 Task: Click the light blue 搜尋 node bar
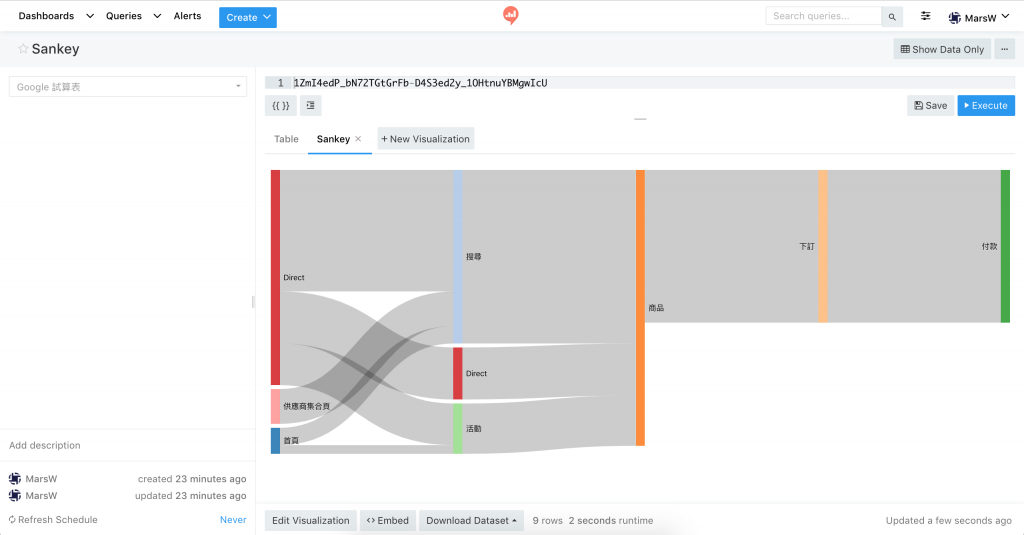(458, 256)
